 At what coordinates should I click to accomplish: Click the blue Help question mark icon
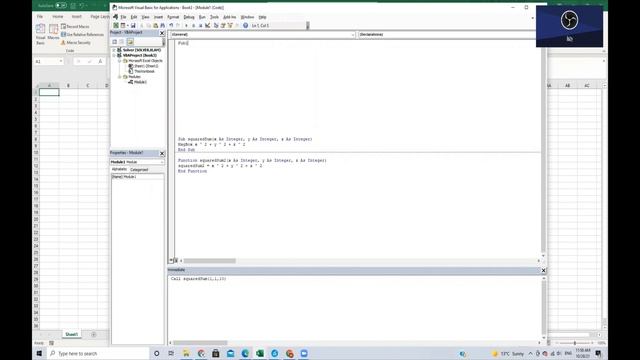pyautogui.click(x=245, y=25)
